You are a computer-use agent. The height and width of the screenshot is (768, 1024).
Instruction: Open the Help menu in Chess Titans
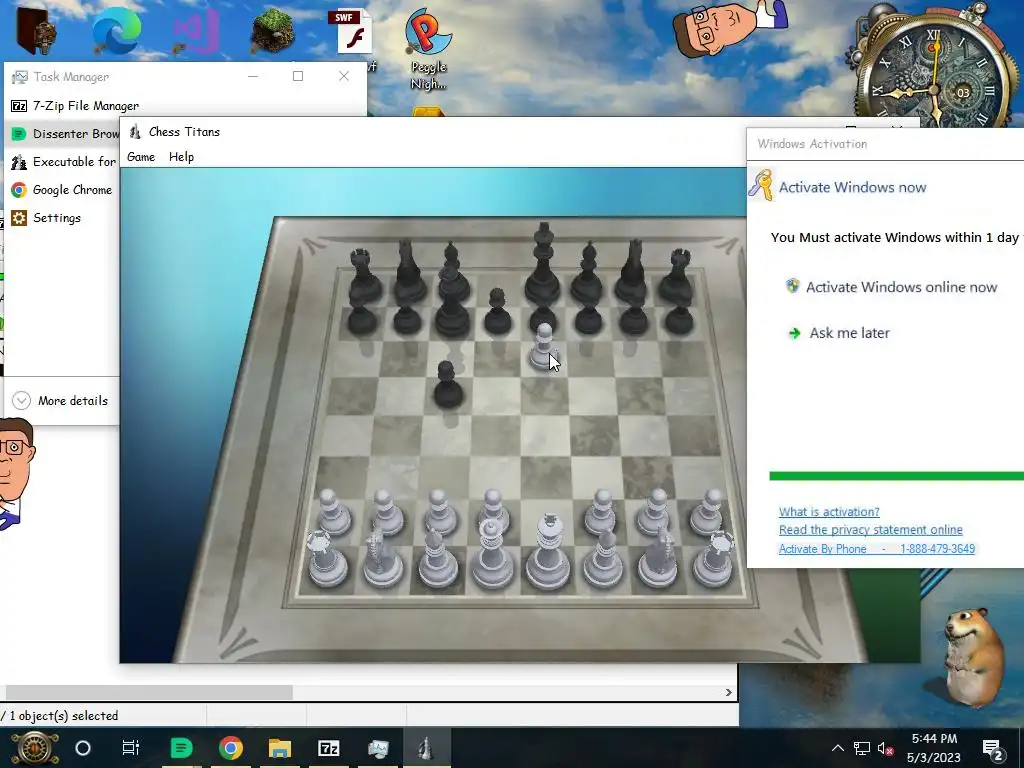click(x=181, y=157)
